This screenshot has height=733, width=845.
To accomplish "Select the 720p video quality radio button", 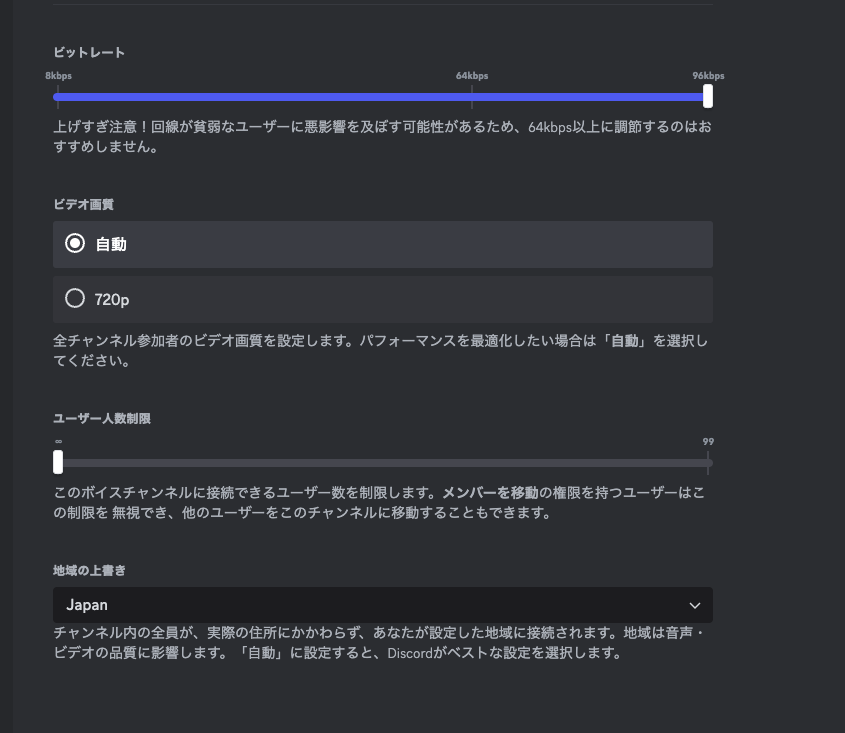I will point(74,299).
